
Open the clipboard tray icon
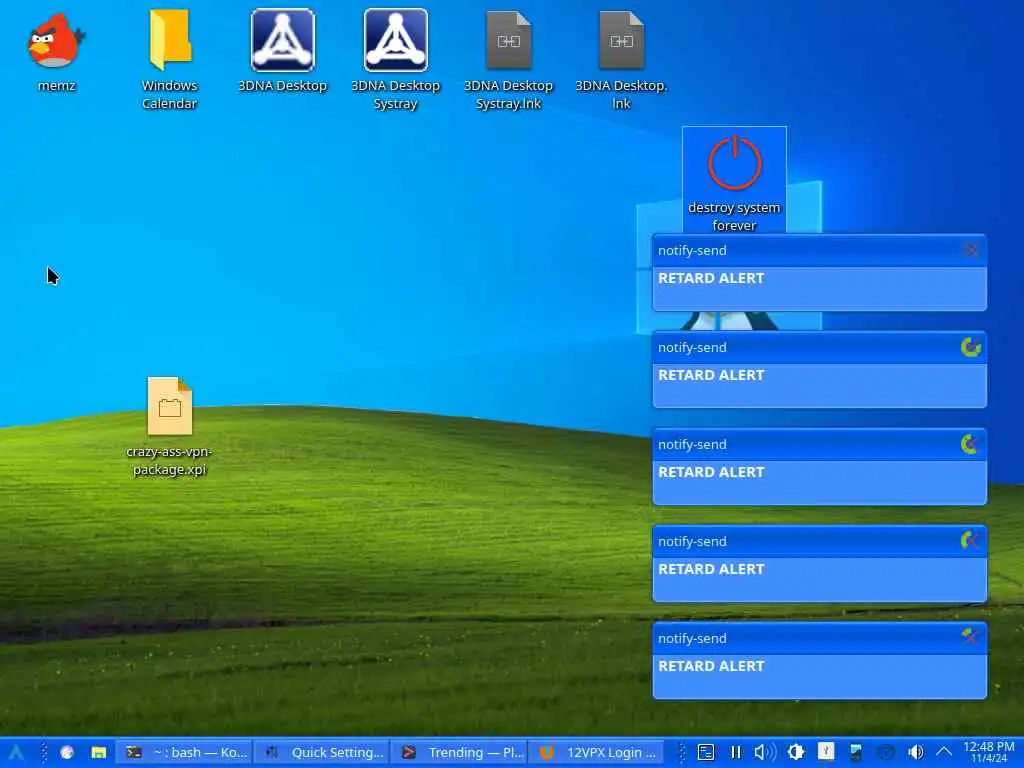(x=705, y=752)
